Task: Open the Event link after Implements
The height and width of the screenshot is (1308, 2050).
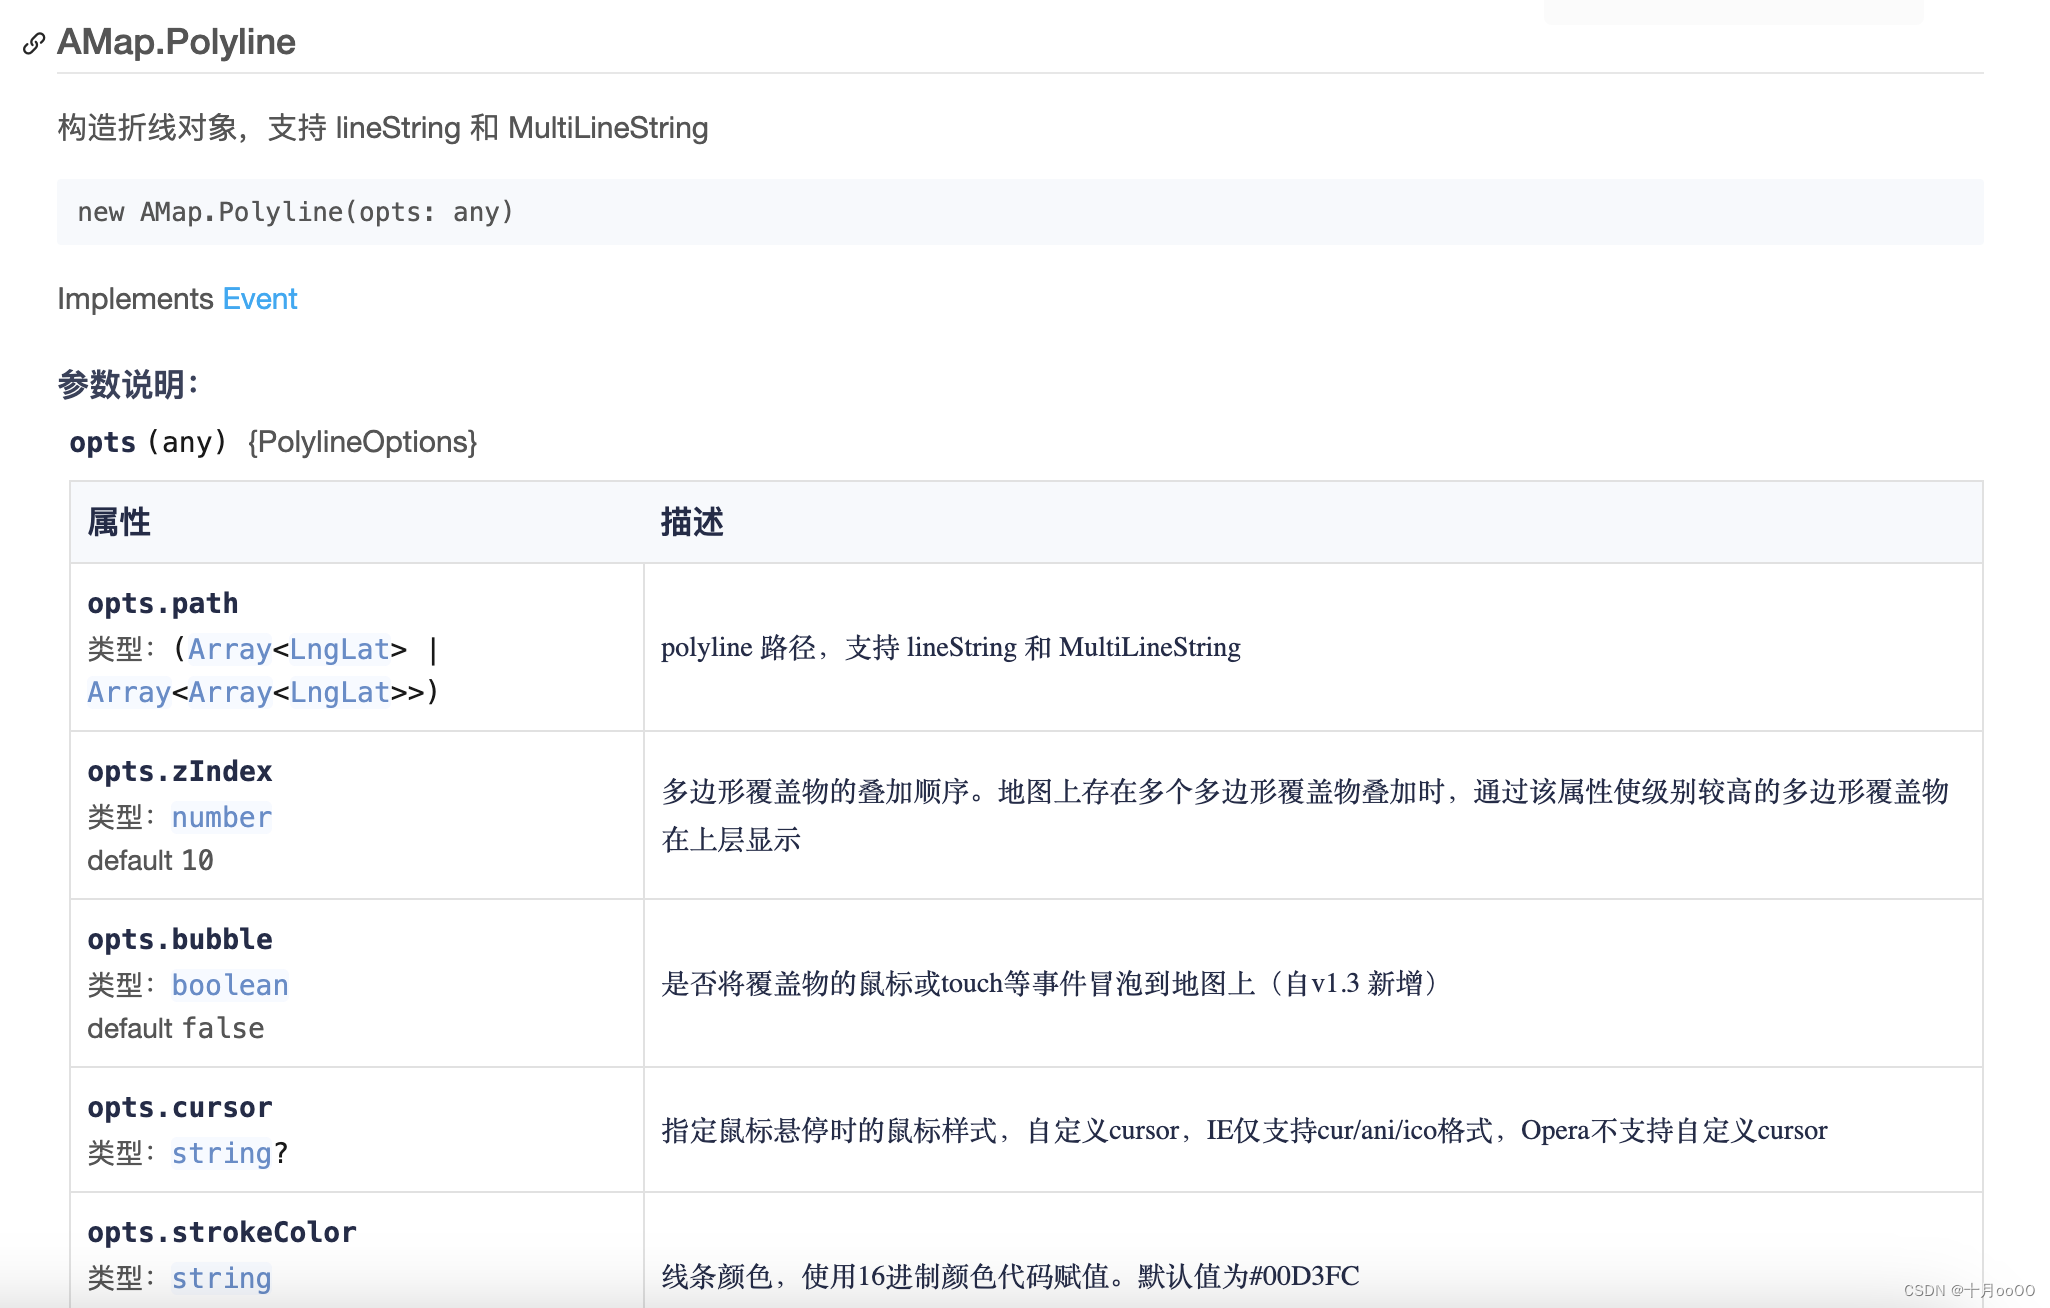Action: [259, 299]
